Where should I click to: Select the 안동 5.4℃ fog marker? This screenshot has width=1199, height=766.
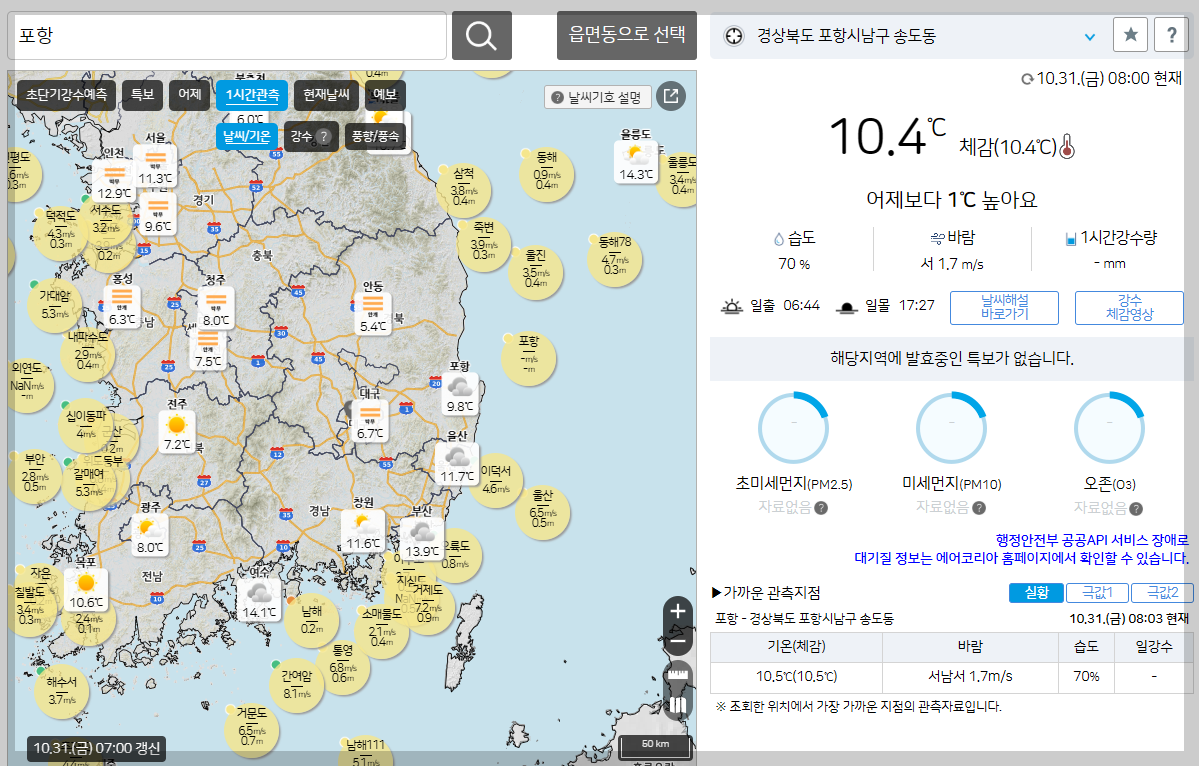373,313
